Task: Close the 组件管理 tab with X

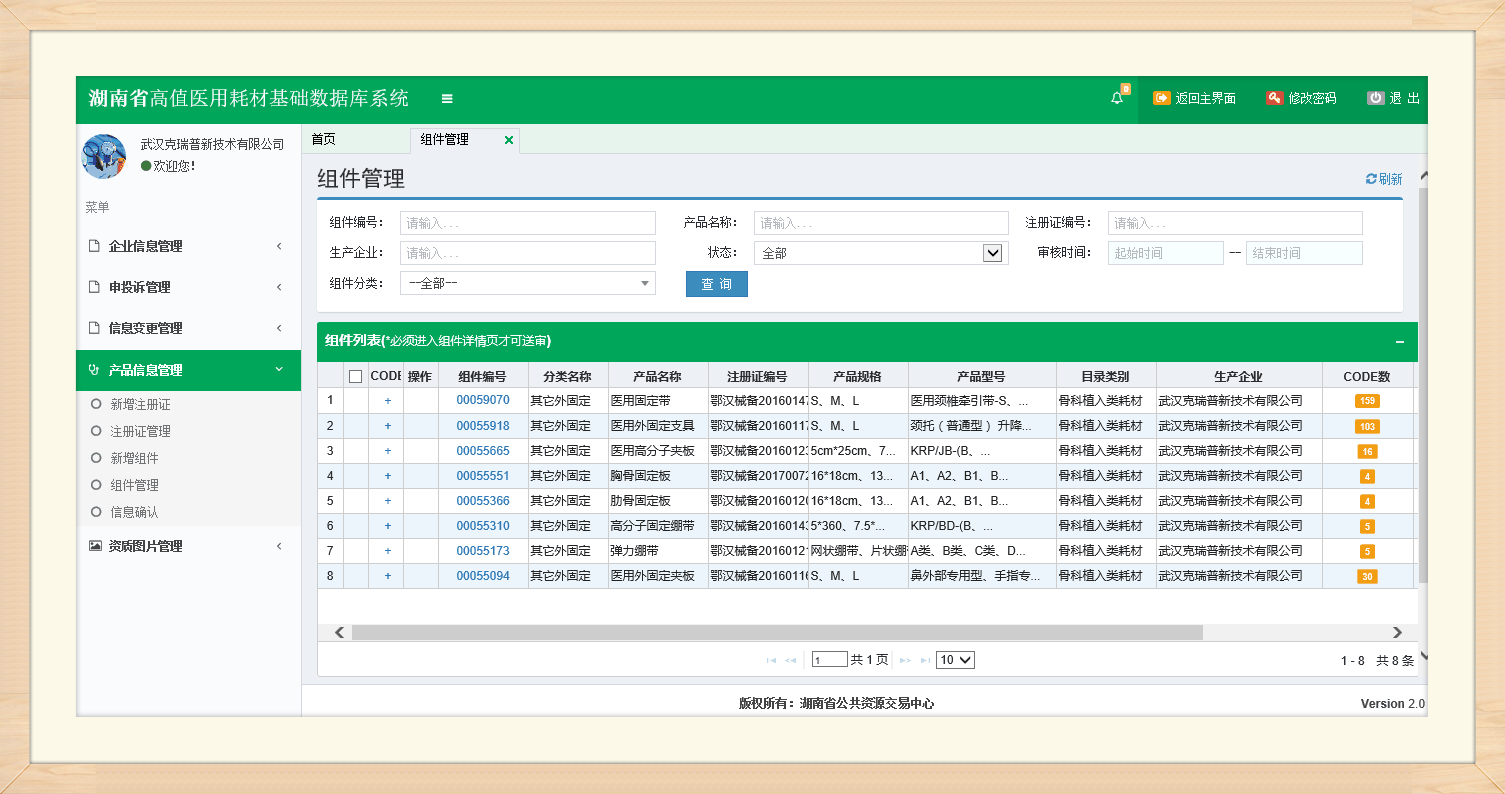Action: 509,140
